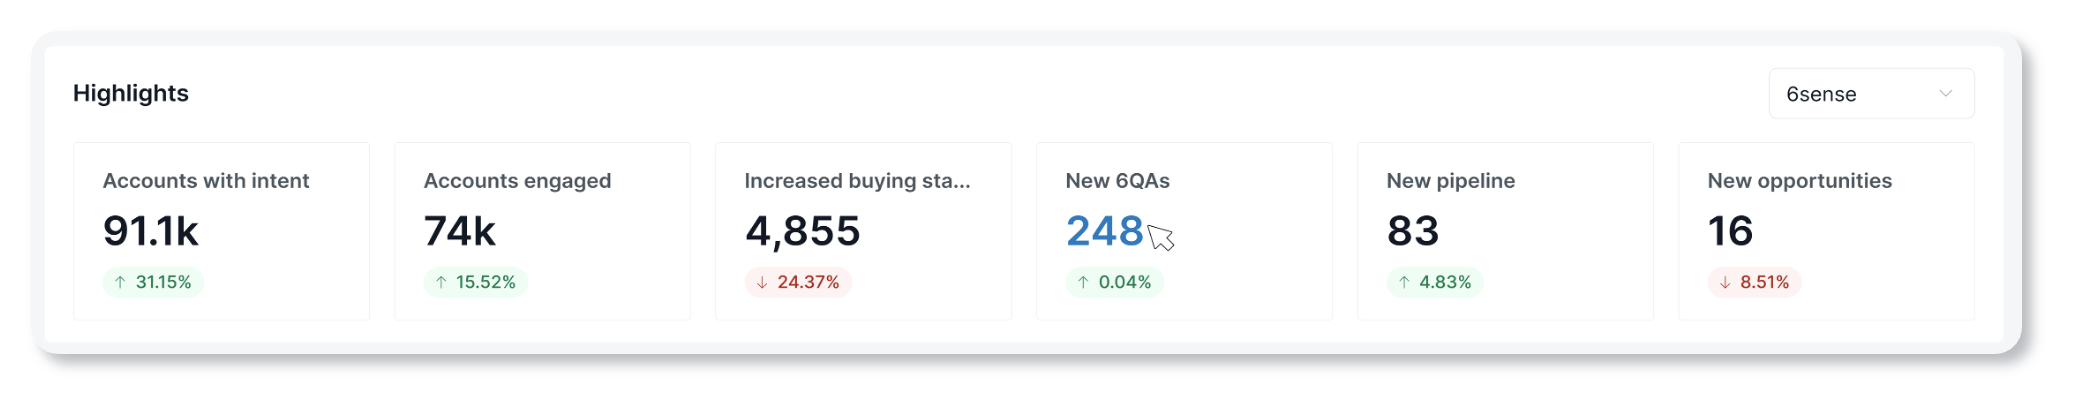This screenshot has height=408, width=2074.
Task: Click the chevron arrow in 6sense selector
Action: click(x=1945, y=94)
